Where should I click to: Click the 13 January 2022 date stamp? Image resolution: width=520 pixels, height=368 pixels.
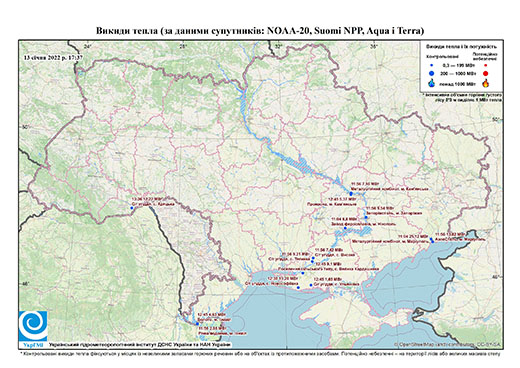53,57
